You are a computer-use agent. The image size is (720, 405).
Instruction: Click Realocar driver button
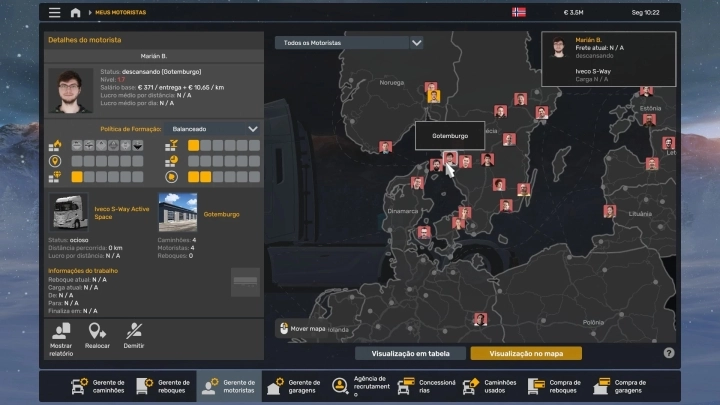pyautogui.click(x=97, y=336)
